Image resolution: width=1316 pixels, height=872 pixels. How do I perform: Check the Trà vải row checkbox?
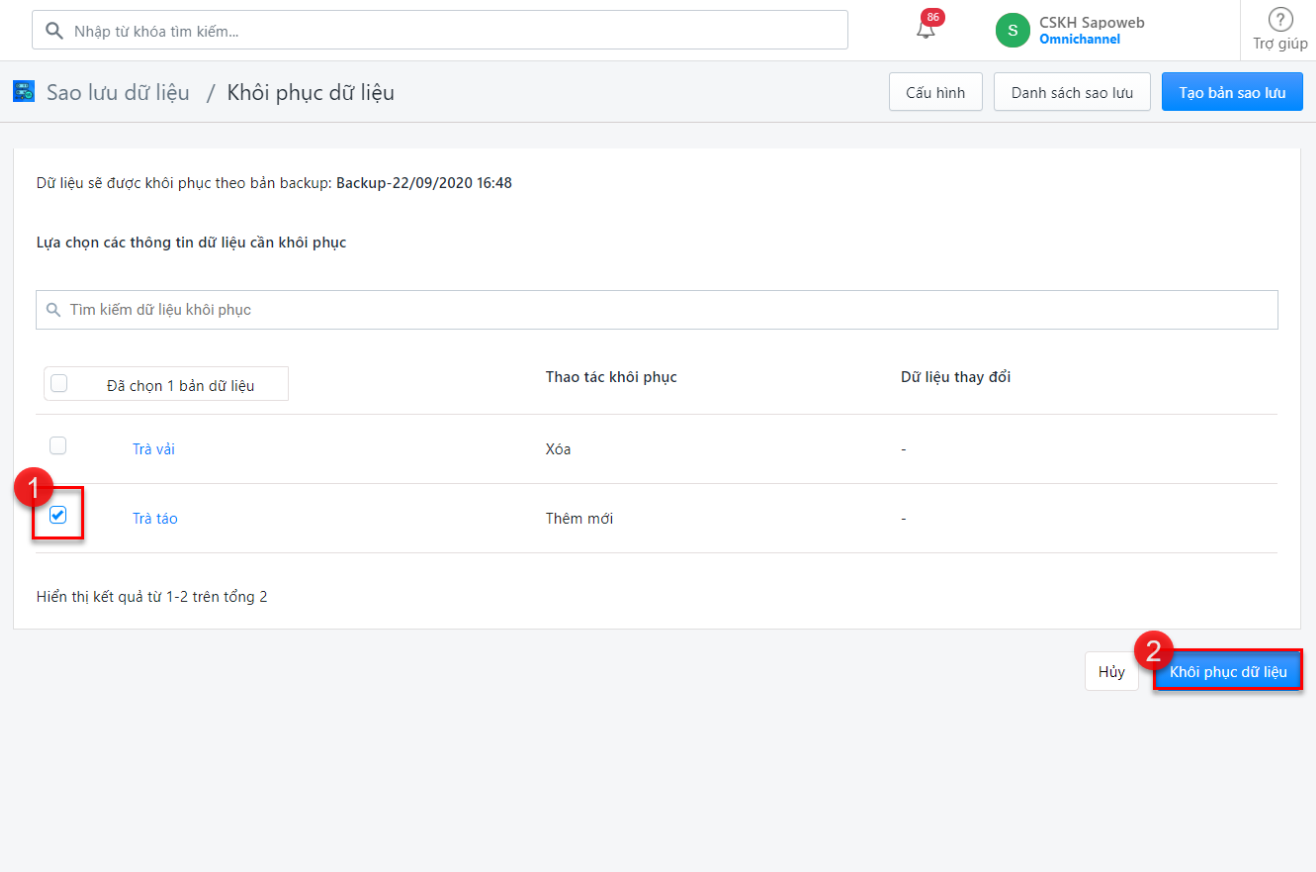(x=58, y=445)
